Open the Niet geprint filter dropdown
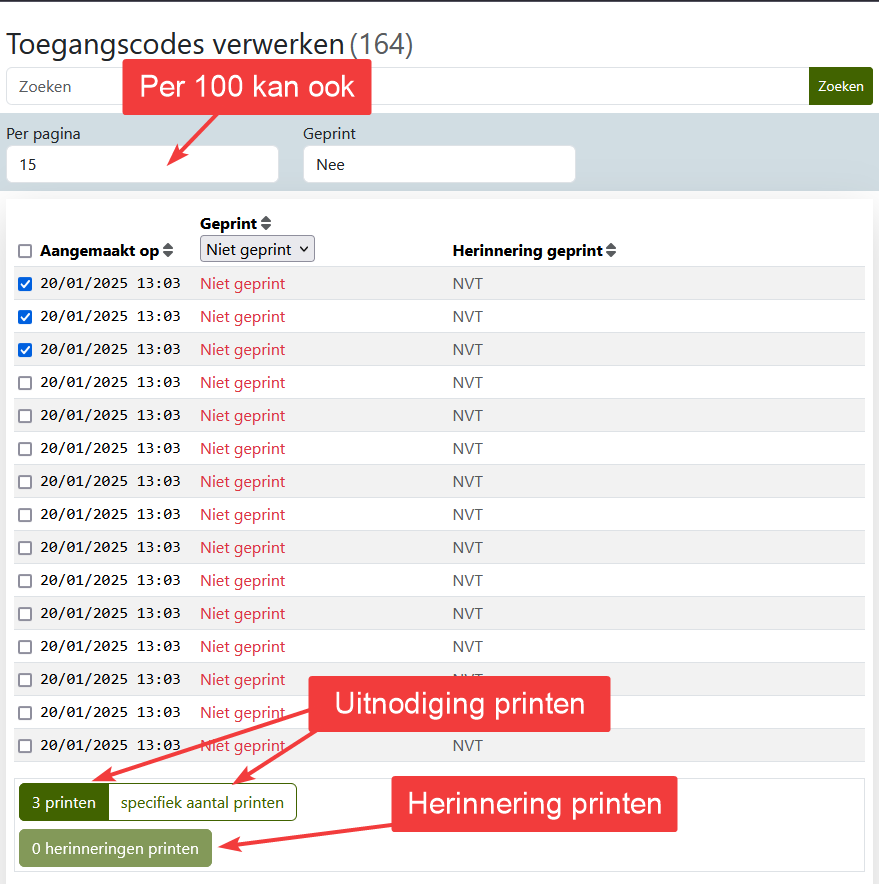Viewport: 879px width, 884px height. point(256,249)
